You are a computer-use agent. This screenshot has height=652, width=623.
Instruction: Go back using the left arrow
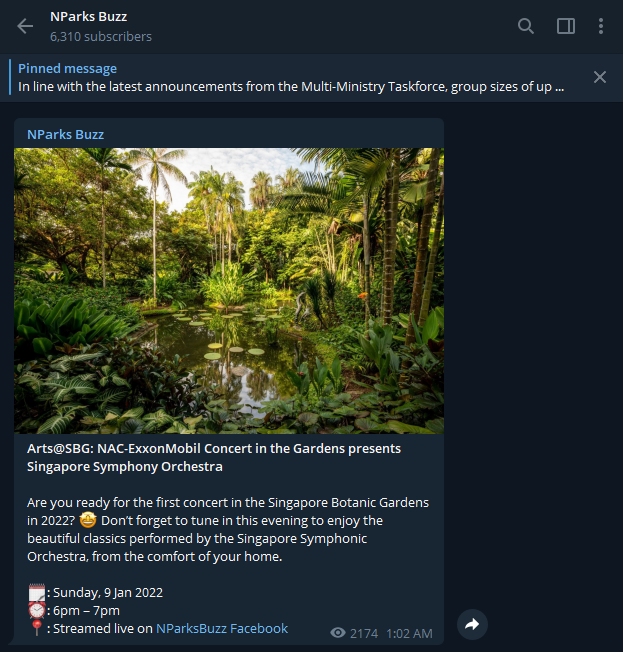(x=25, y=26)
